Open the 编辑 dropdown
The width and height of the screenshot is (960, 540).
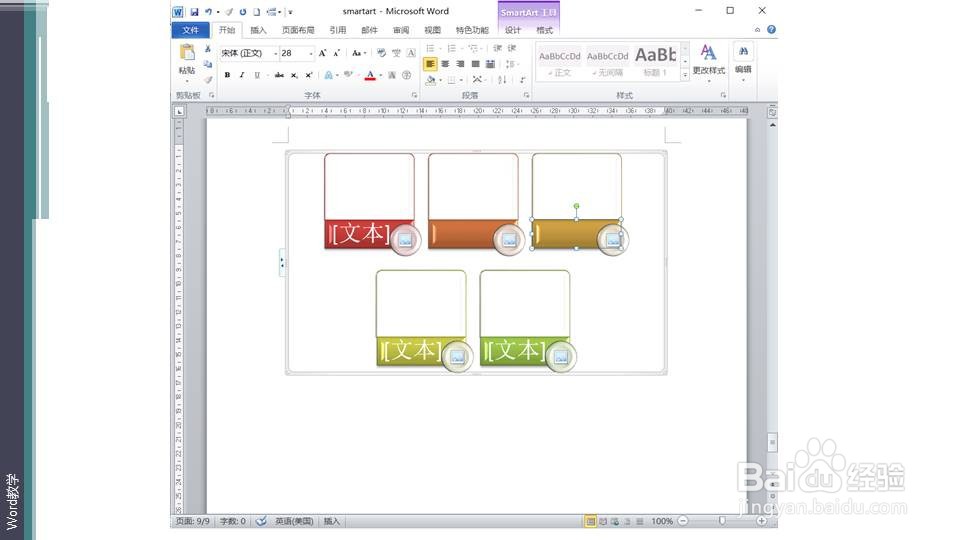coord(743,61)
